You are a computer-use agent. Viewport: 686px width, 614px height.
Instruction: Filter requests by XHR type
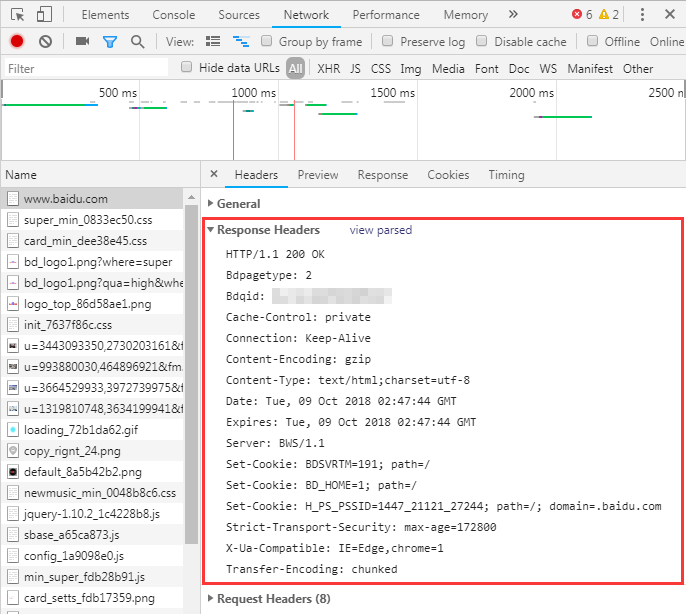(328, 69)
